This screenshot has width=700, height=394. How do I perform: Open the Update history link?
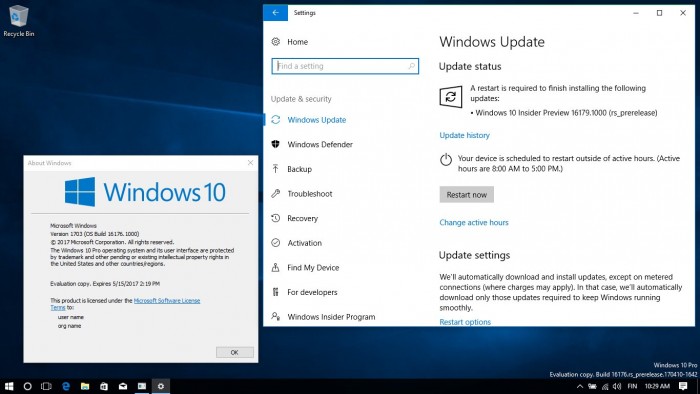(x=464, y=135)
